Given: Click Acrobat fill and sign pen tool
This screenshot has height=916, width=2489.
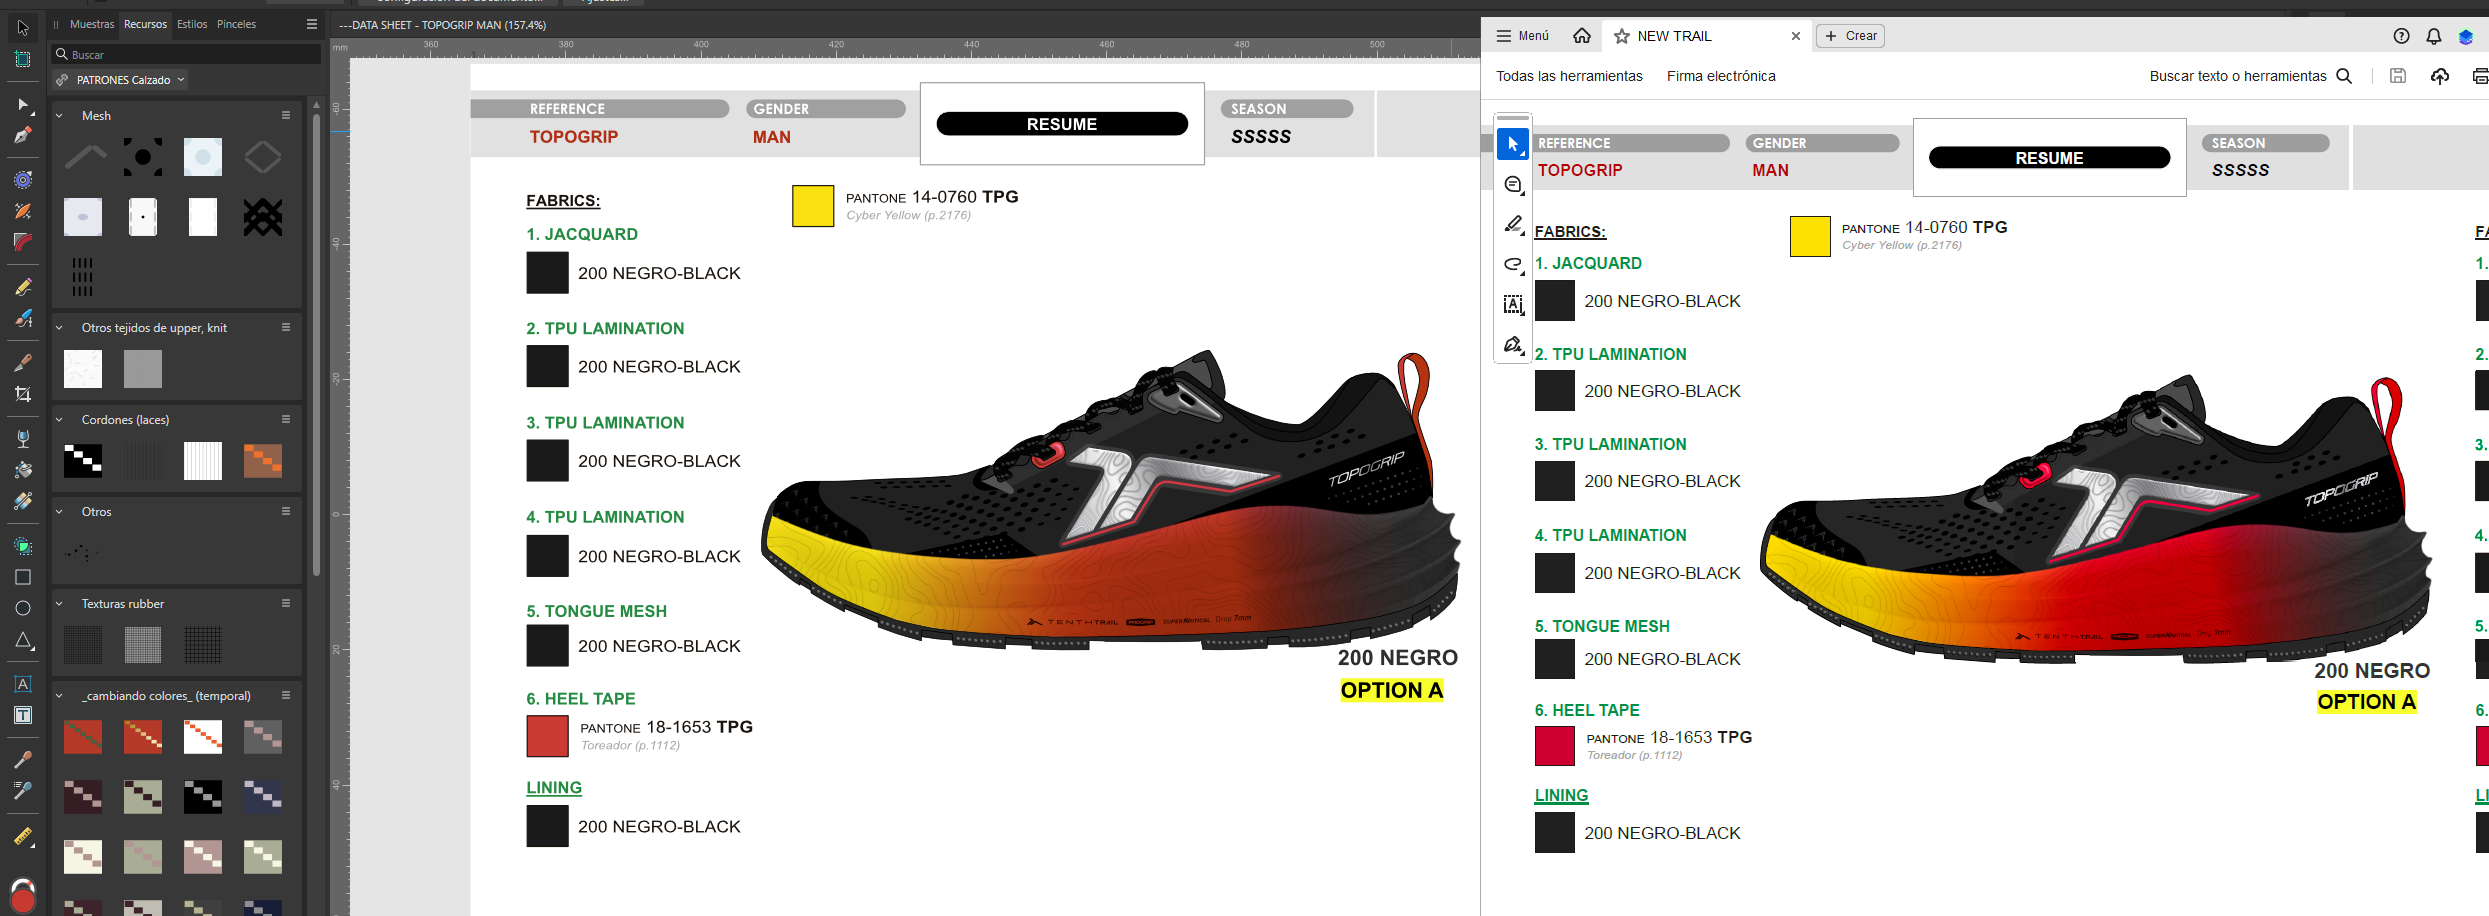Looking at the screenshot, I should point(1513,345).
